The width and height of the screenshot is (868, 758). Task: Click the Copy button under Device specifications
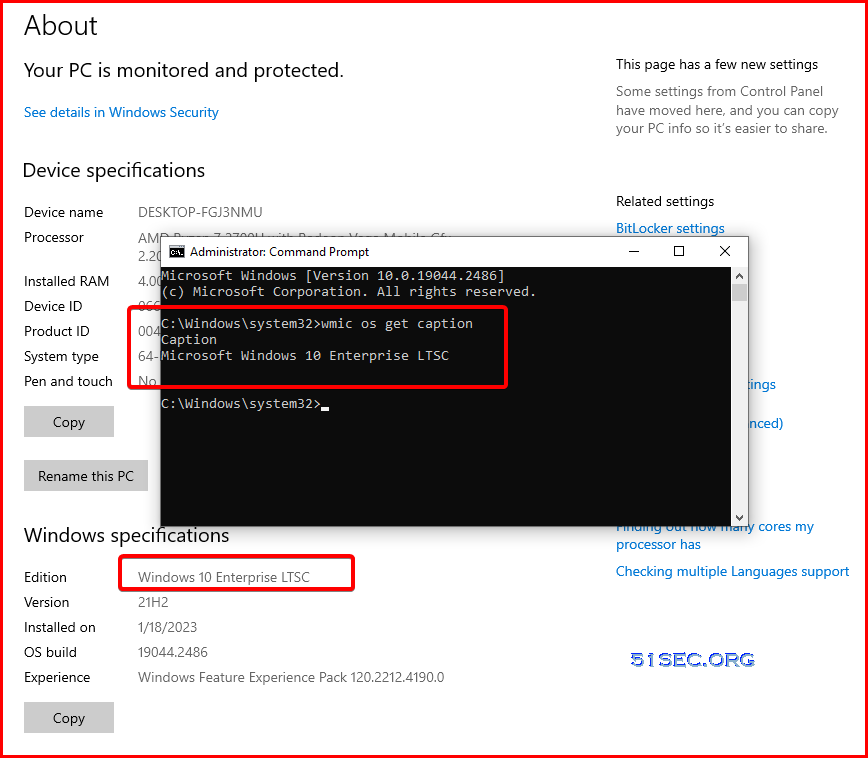click(69, 421)
